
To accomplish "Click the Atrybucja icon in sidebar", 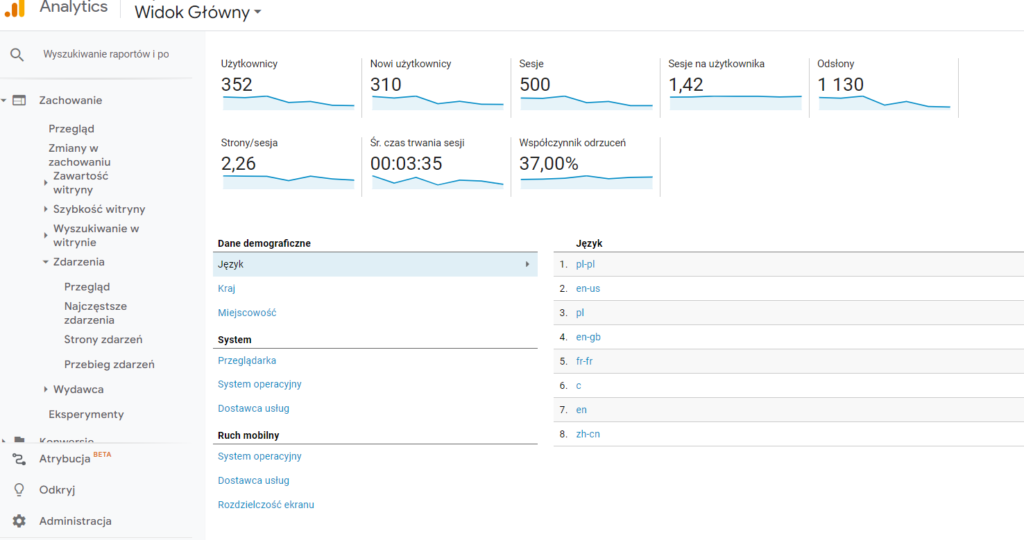I will tap(19, 459).
